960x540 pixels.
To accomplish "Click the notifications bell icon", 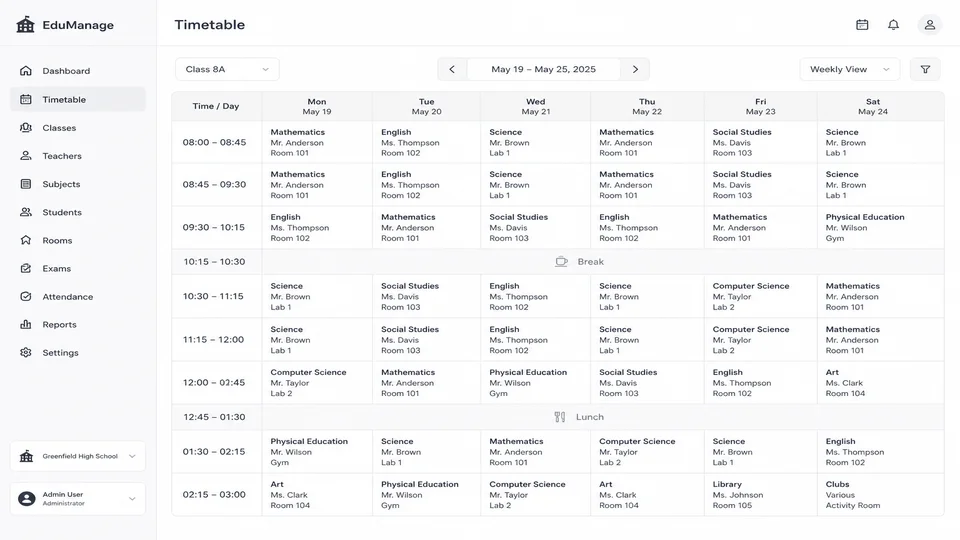I will 893,25.
